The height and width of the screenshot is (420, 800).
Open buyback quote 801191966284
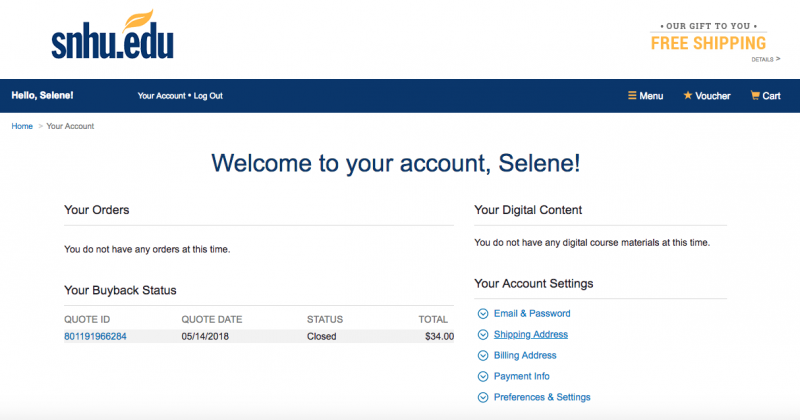tap(95, 337)
